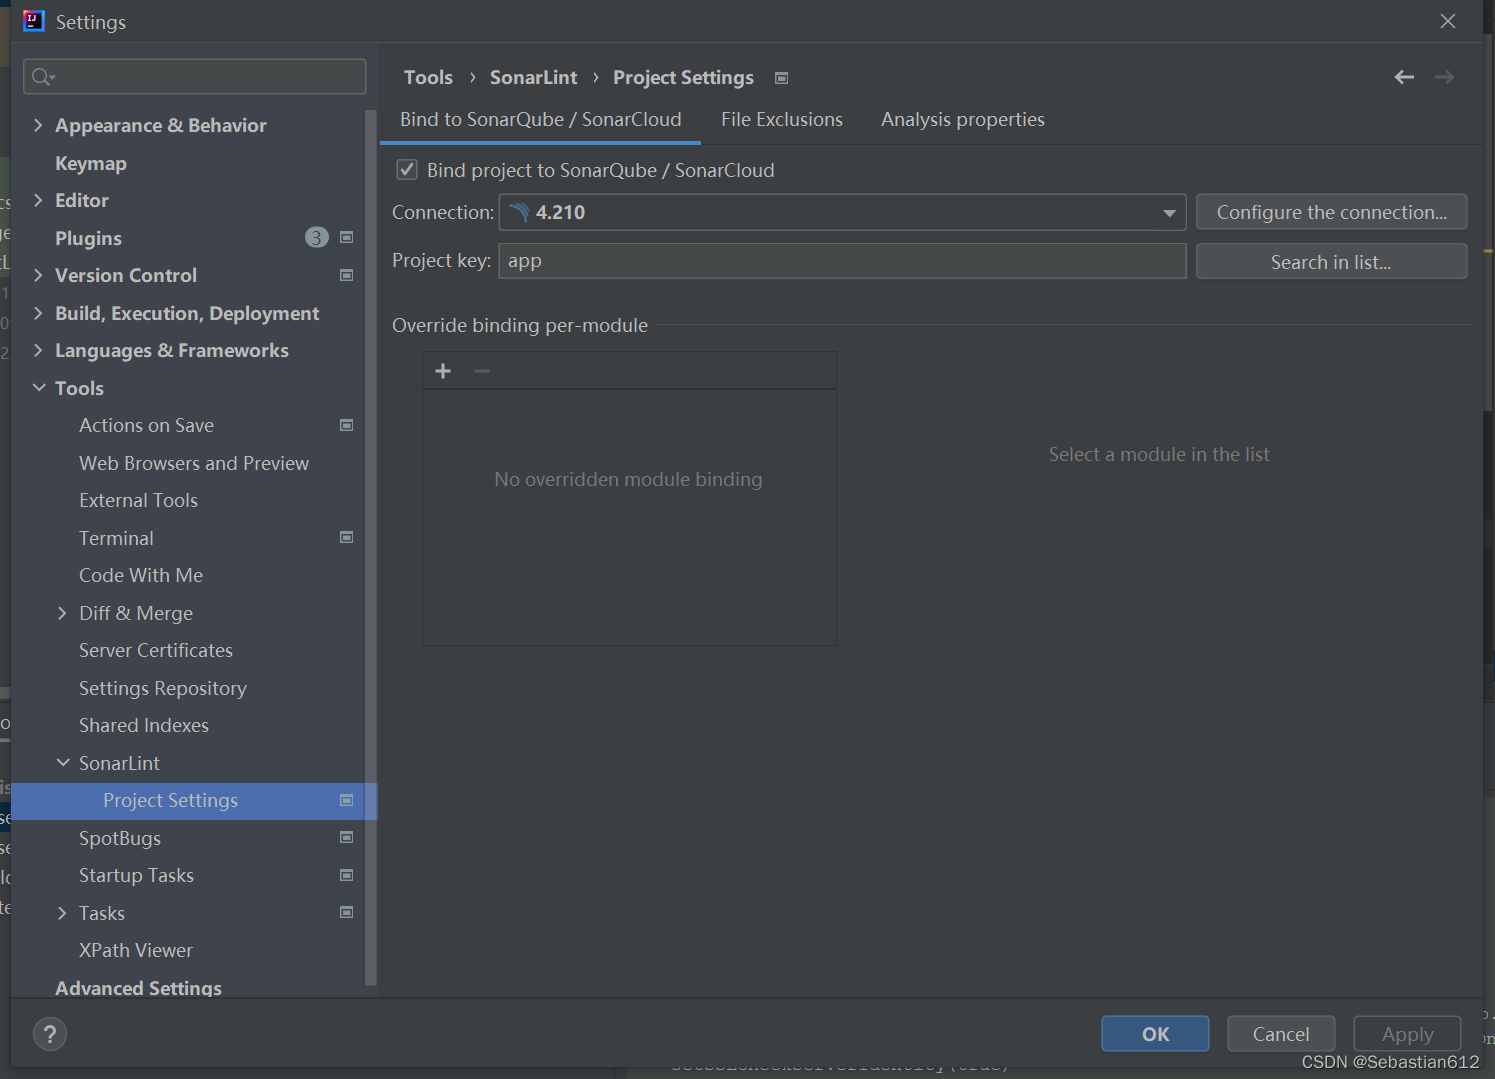Select Settings Repository
This screenshot has height=1079, width=1495.
point(163,688)
